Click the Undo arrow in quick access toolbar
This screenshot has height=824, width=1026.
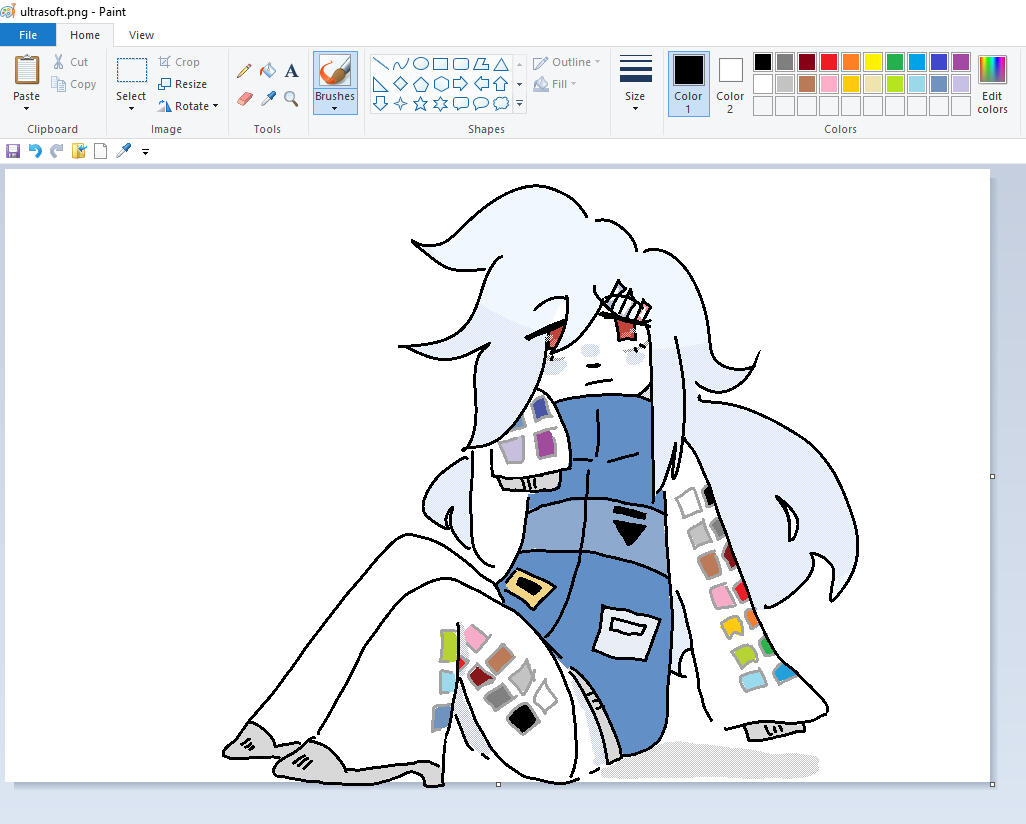point(35,151)
